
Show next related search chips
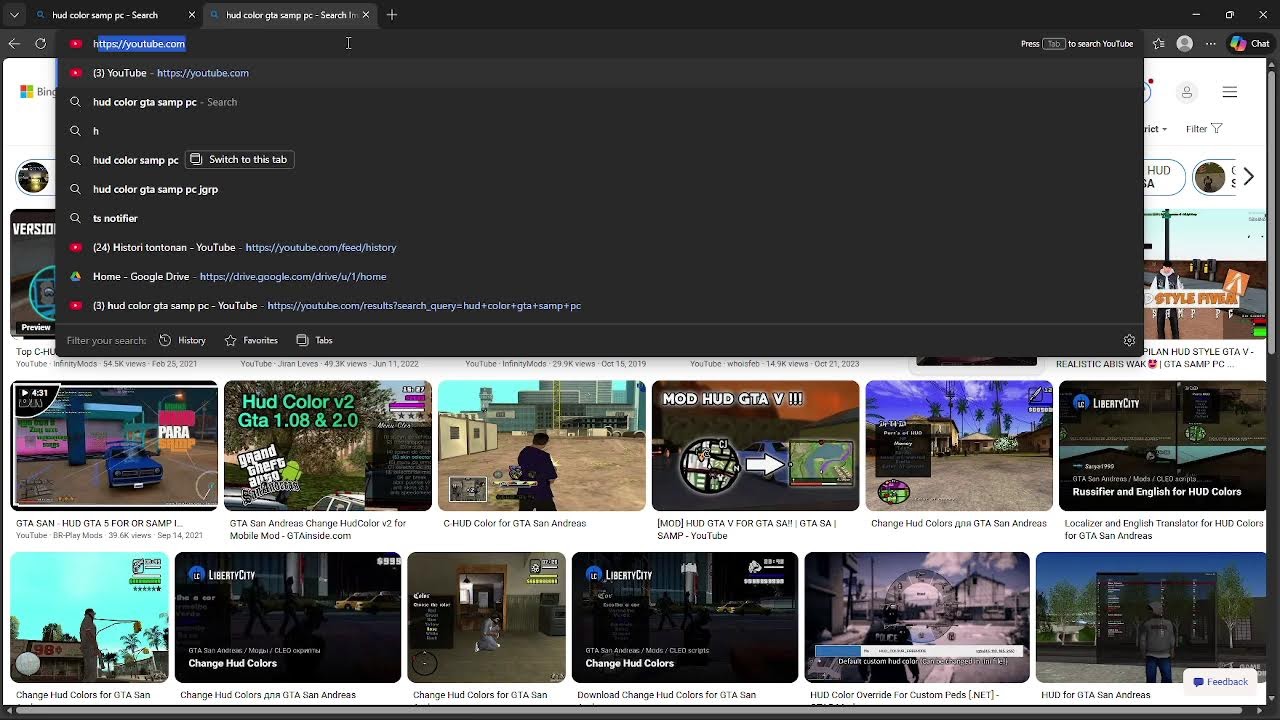[1248, 177]
